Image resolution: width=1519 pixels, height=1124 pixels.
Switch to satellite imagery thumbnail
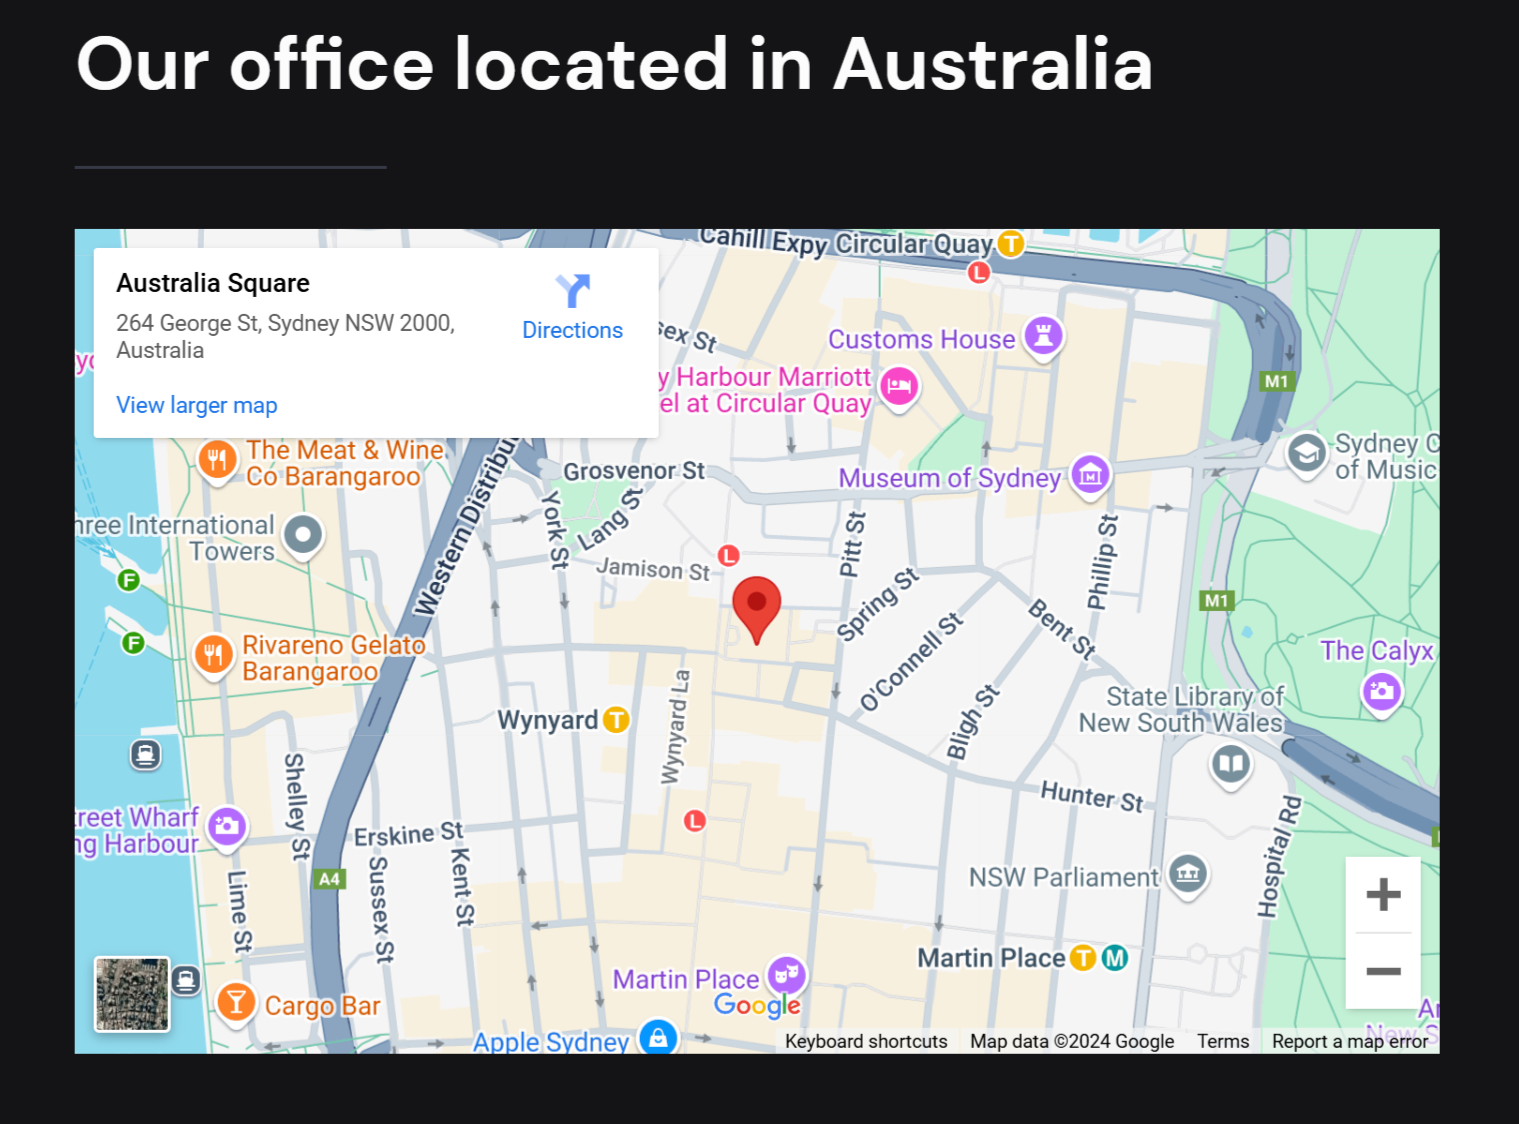132,994
